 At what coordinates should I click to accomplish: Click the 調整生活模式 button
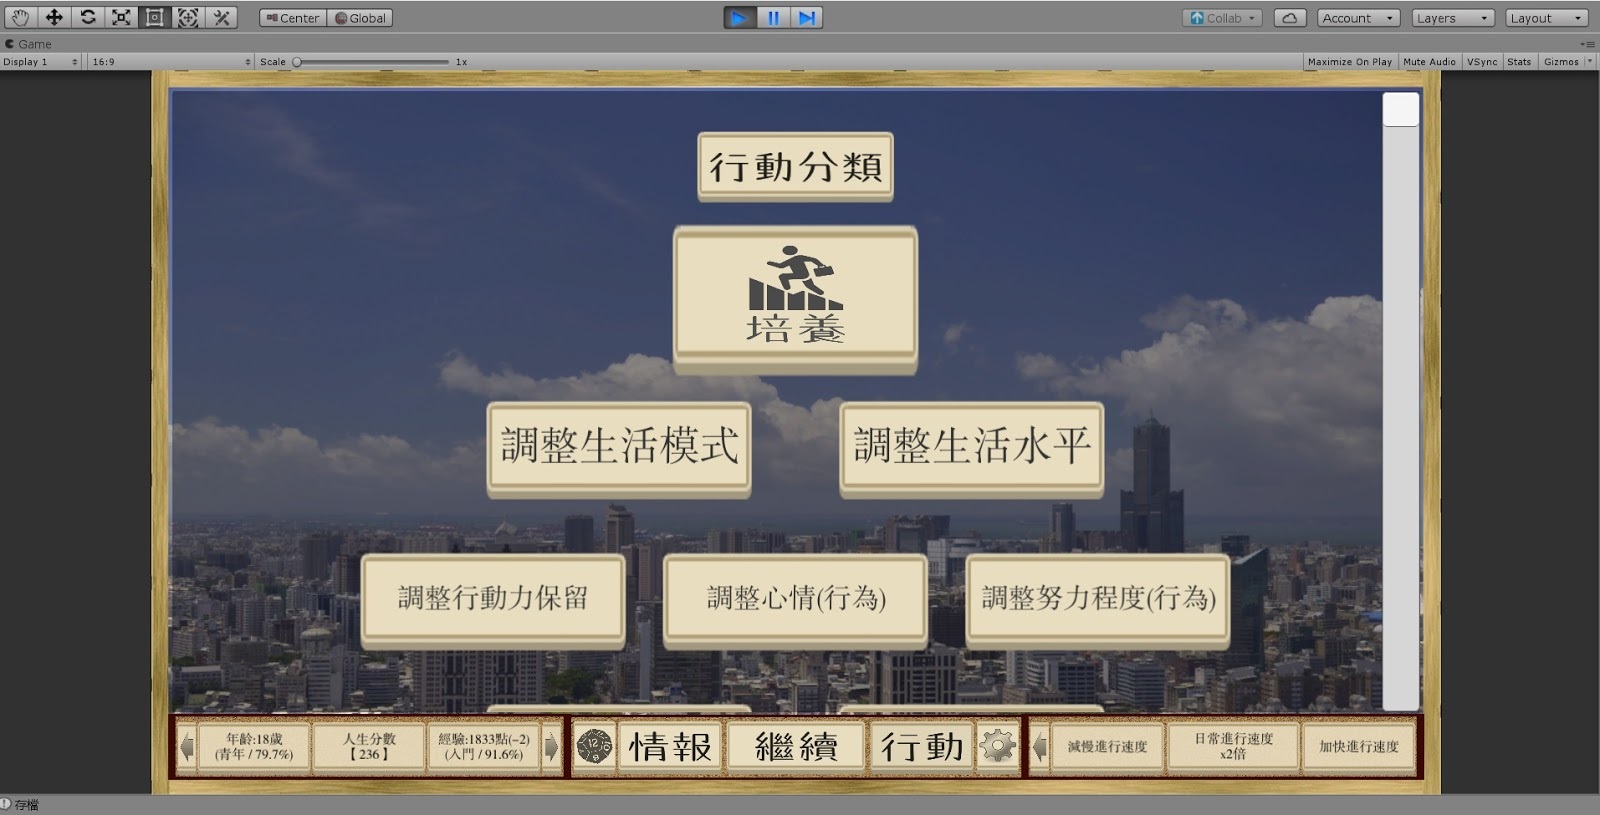pos(619,446)
